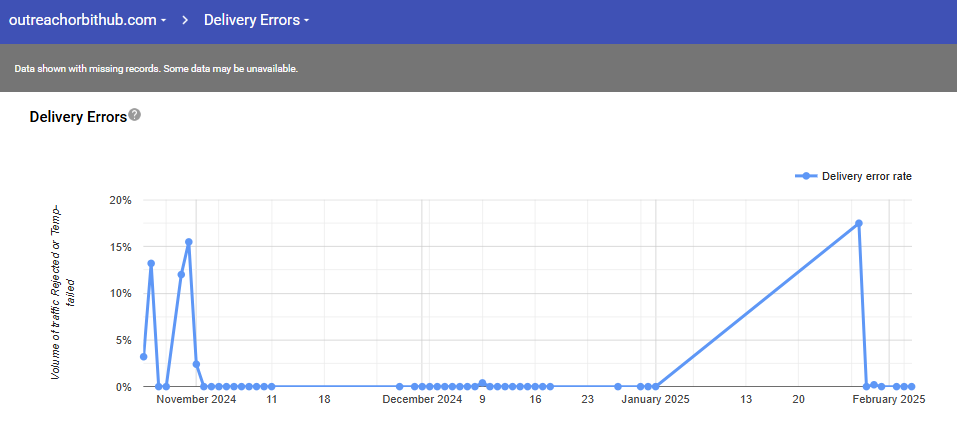
Task: Click the 13% spike data point at chart start
Action: pos(151,264)
